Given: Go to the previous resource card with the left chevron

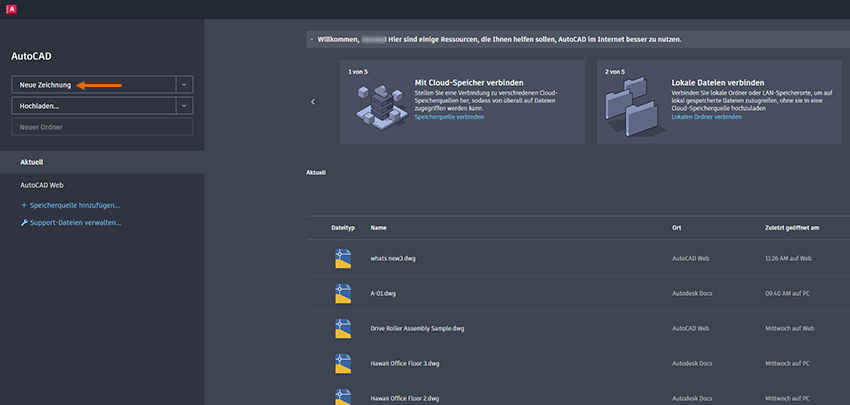Looking at the screenshot, I should tap(313, 101).
